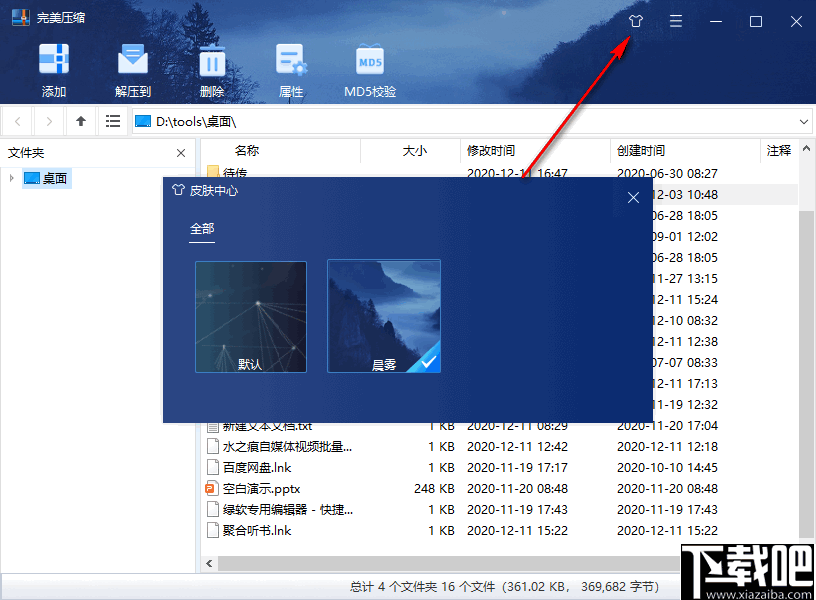816x600 pixels.
Task: Go forward with the right arrow
Action: (49, 121)
